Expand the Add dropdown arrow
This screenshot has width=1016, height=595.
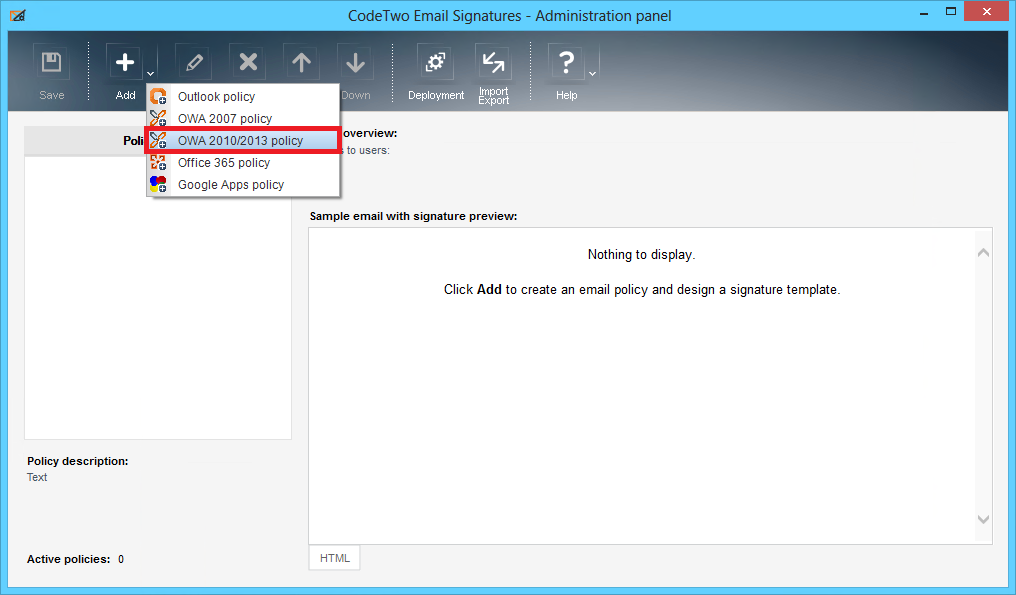coord(150,74)
